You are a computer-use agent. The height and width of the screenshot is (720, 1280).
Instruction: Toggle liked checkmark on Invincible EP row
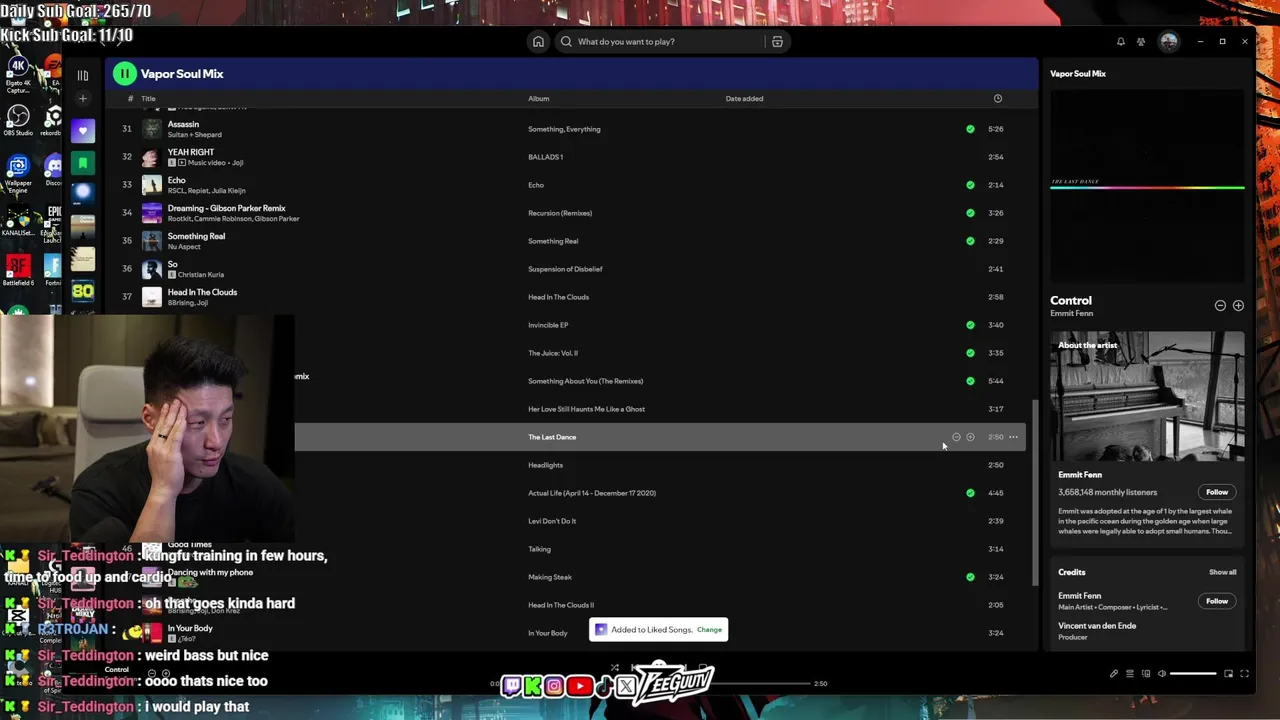(x=970, y=325)
